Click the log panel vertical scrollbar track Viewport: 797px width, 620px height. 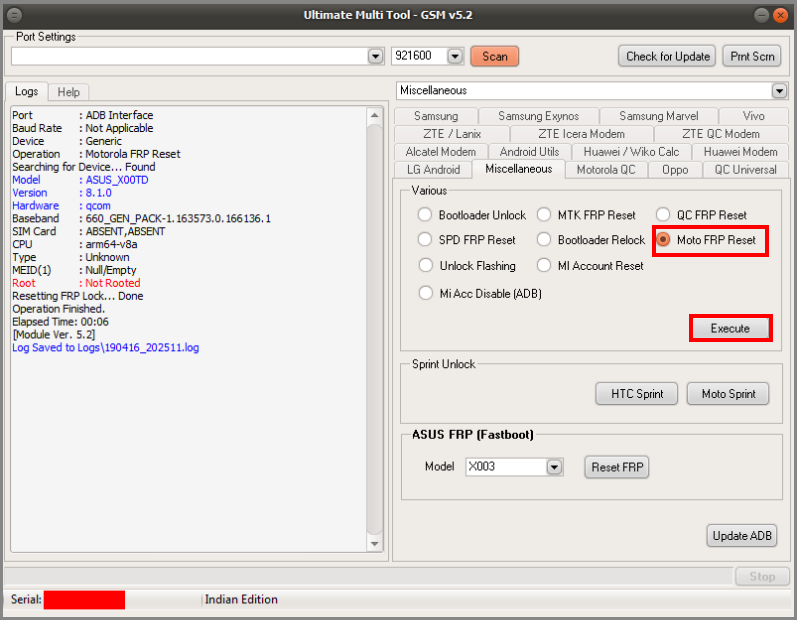(x=375, y=329)
